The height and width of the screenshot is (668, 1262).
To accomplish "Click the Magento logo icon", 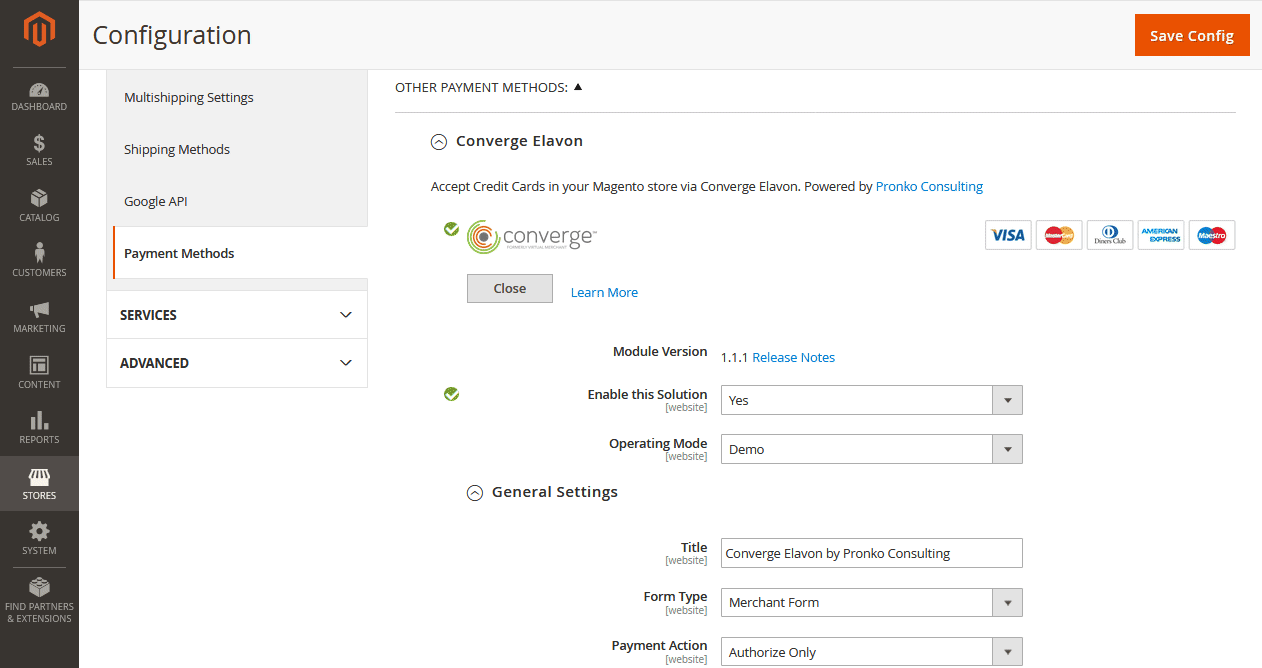I will tap(39, 29).
